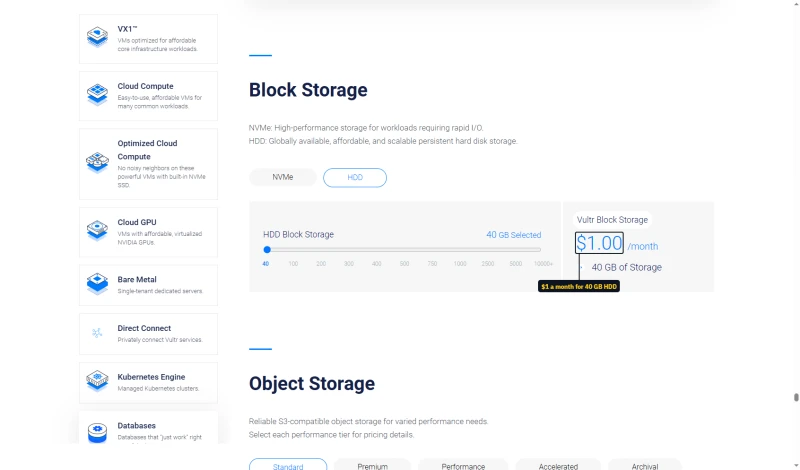This screenshot has width=800, height=470.
Task: Click the Direct Connect network icon
Action: point(97,333)
